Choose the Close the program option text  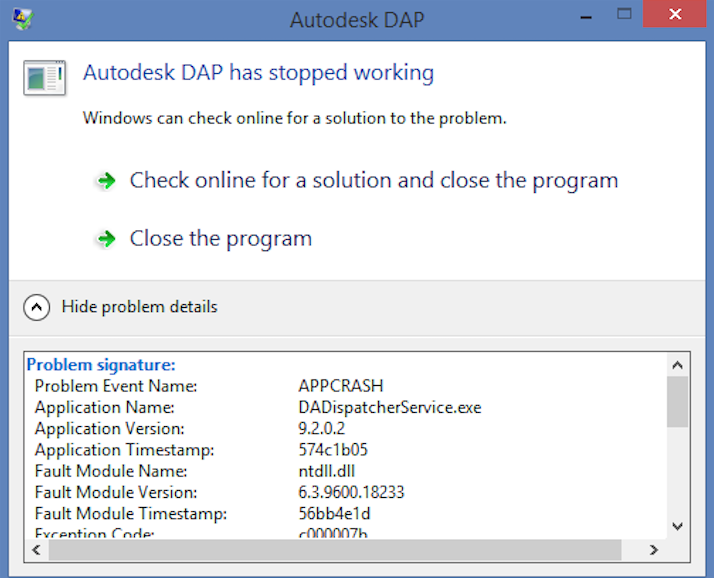pos(220,239)
